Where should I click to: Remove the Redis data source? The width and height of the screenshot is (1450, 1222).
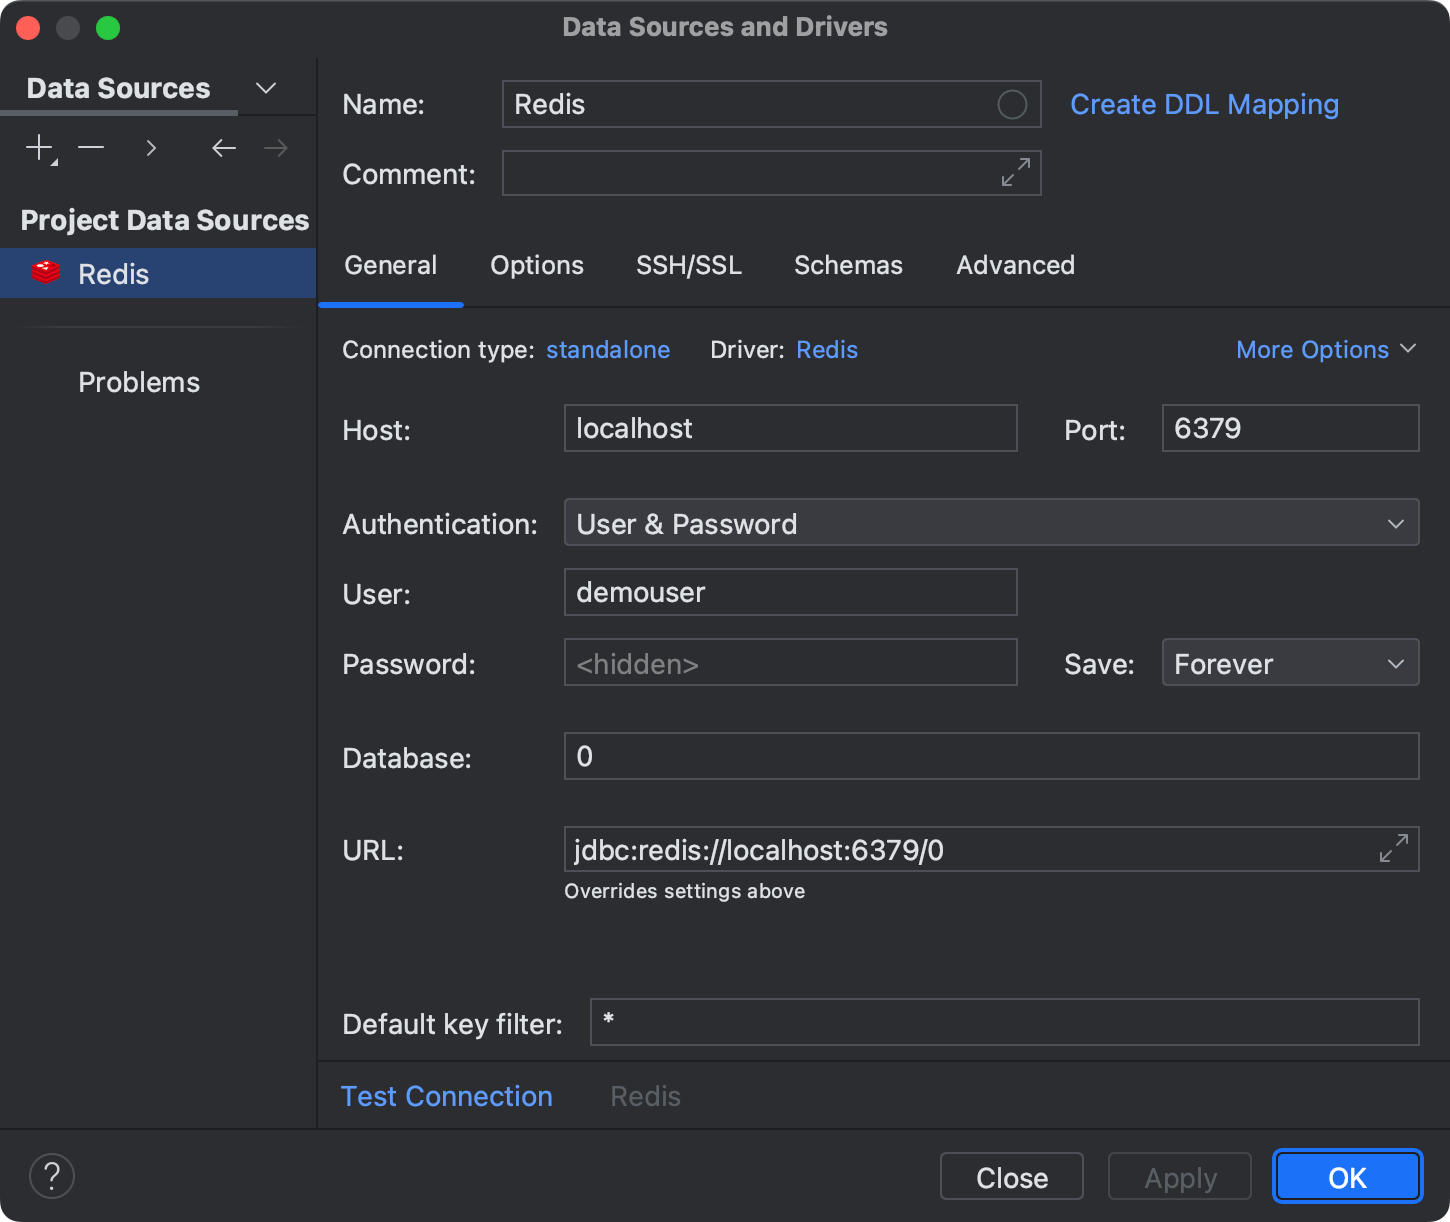[91, 147]
